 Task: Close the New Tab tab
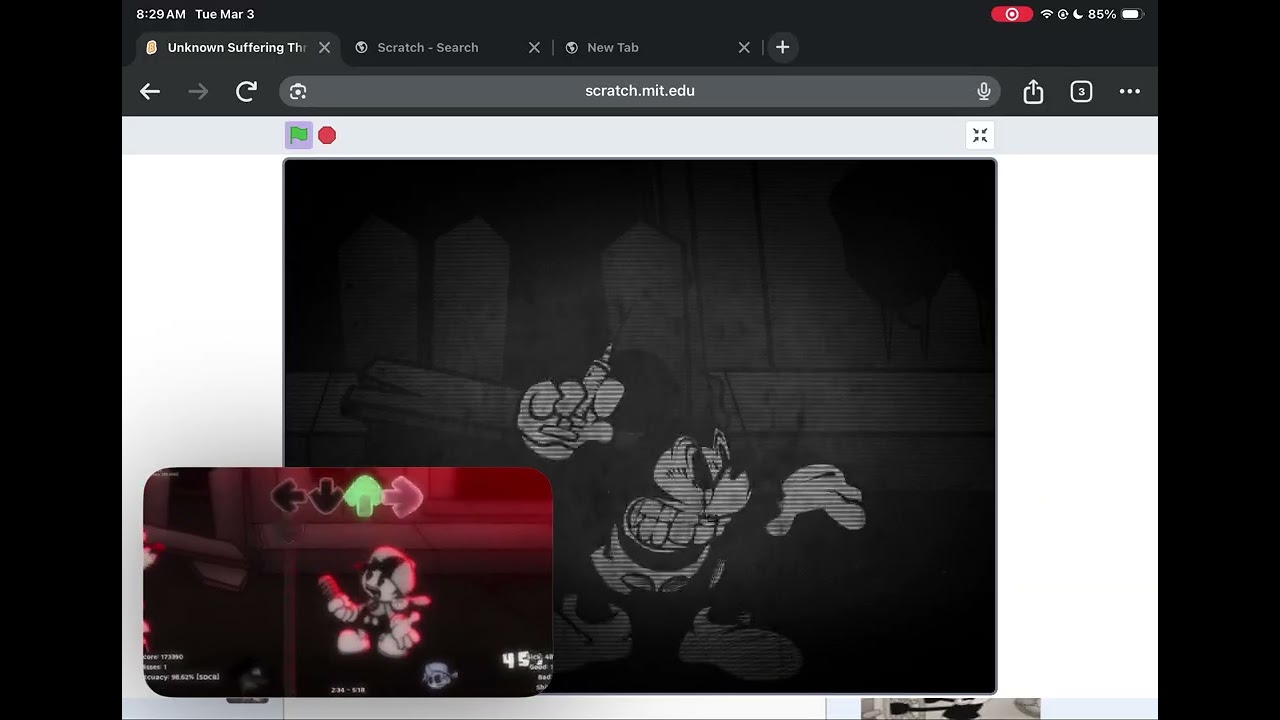point(744,47)
